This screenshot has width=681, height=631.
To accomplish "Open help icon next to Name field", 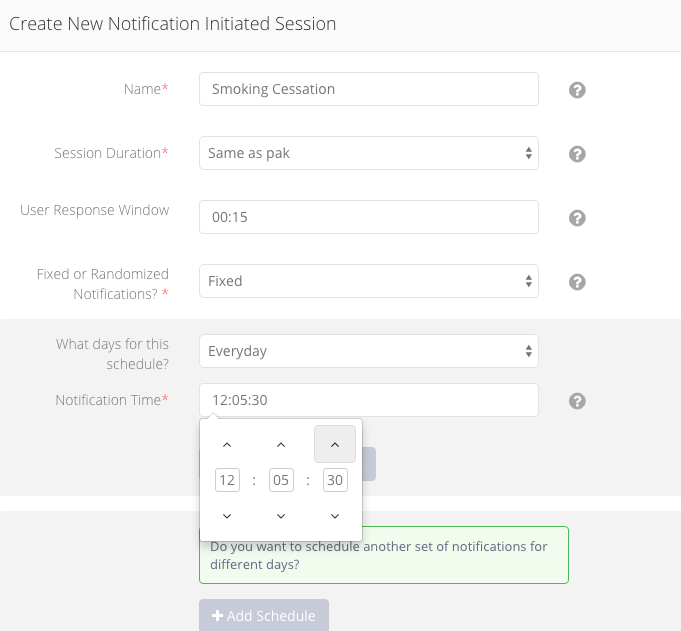I will (x=577, y=90).
